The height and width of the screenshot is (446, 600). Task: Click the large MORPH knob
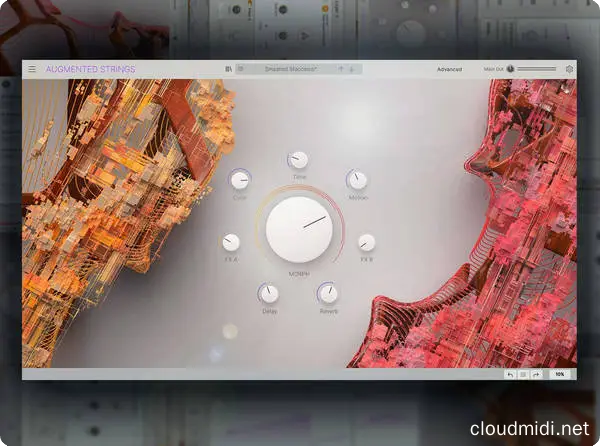tap(299, 228)
